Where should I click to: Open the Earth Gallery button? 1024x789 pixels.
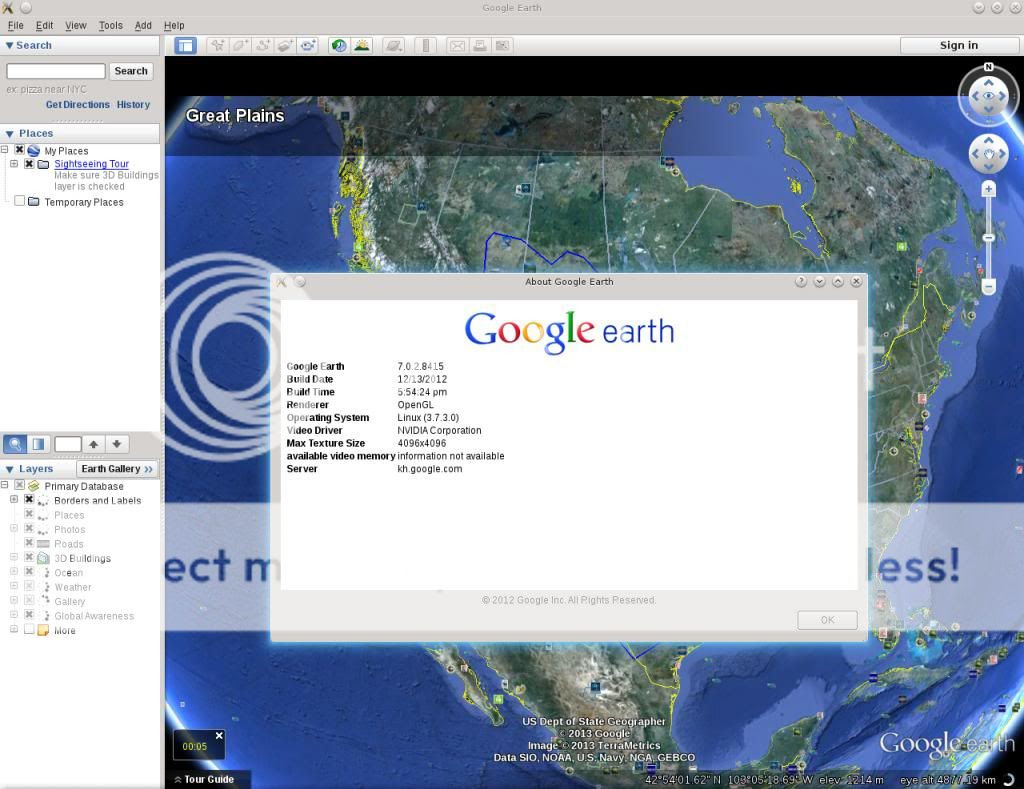[x=117, y=469]
